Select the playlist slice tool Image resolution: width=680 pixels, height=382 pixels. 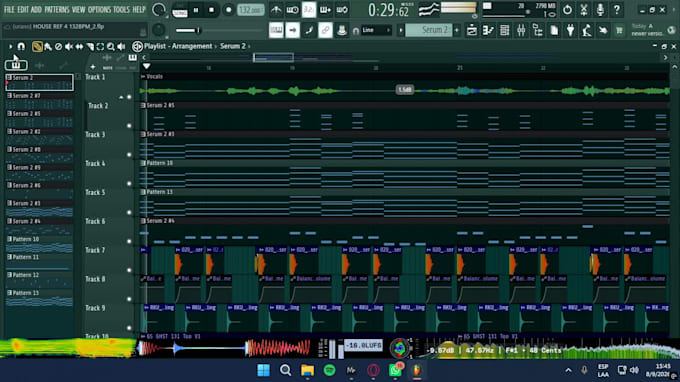pos(90,46)
